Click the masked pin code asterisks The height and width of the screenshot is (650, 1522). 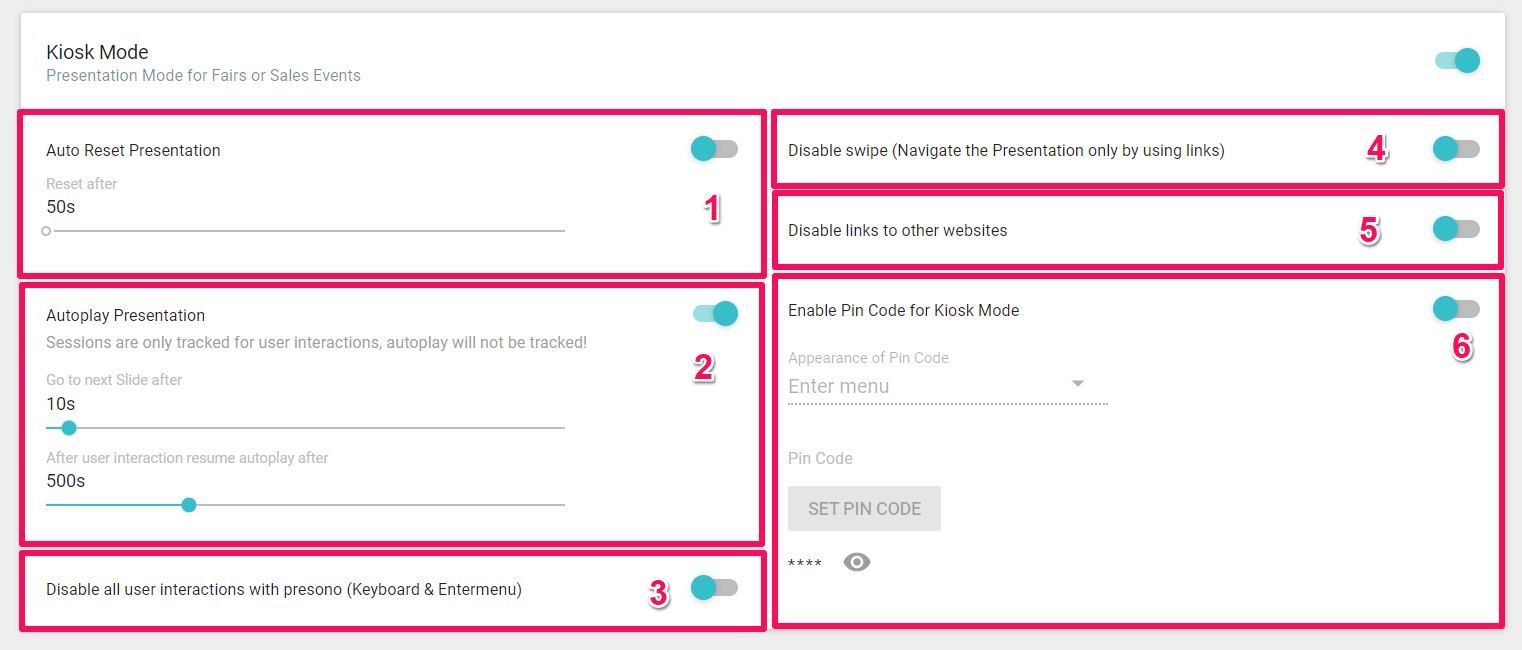(x=805, y=565)
